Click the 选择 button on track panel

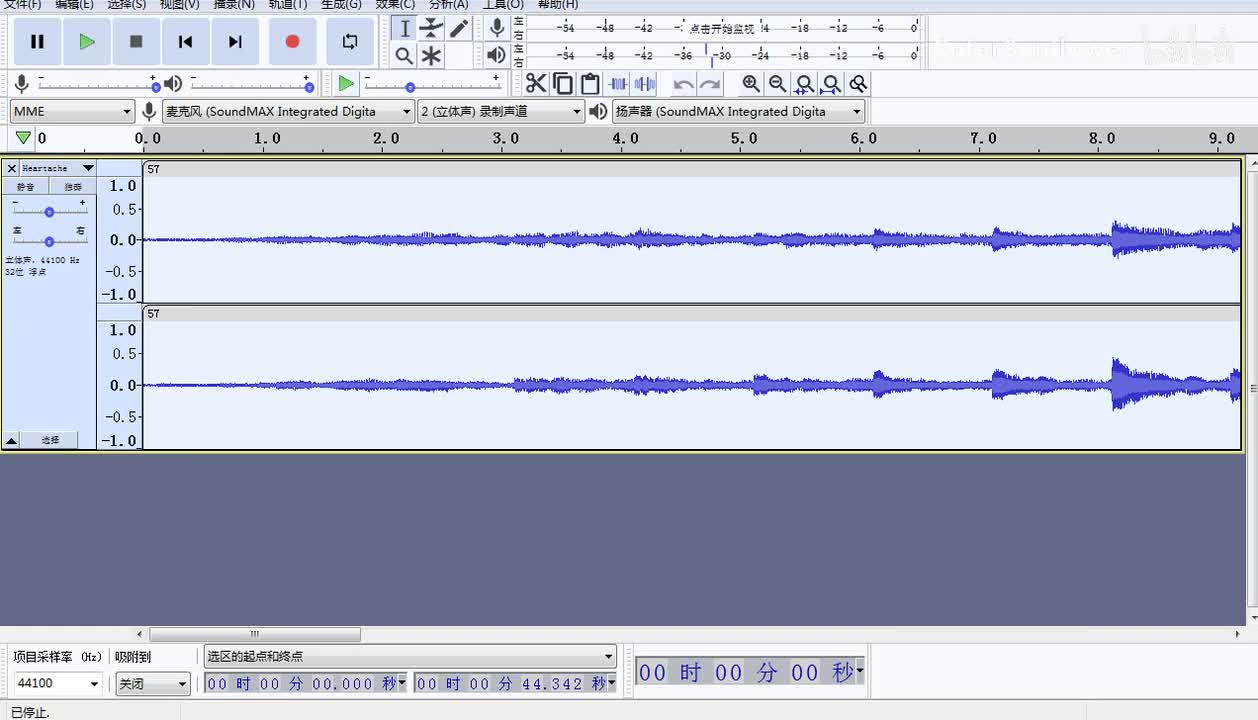tap(50, 440)
